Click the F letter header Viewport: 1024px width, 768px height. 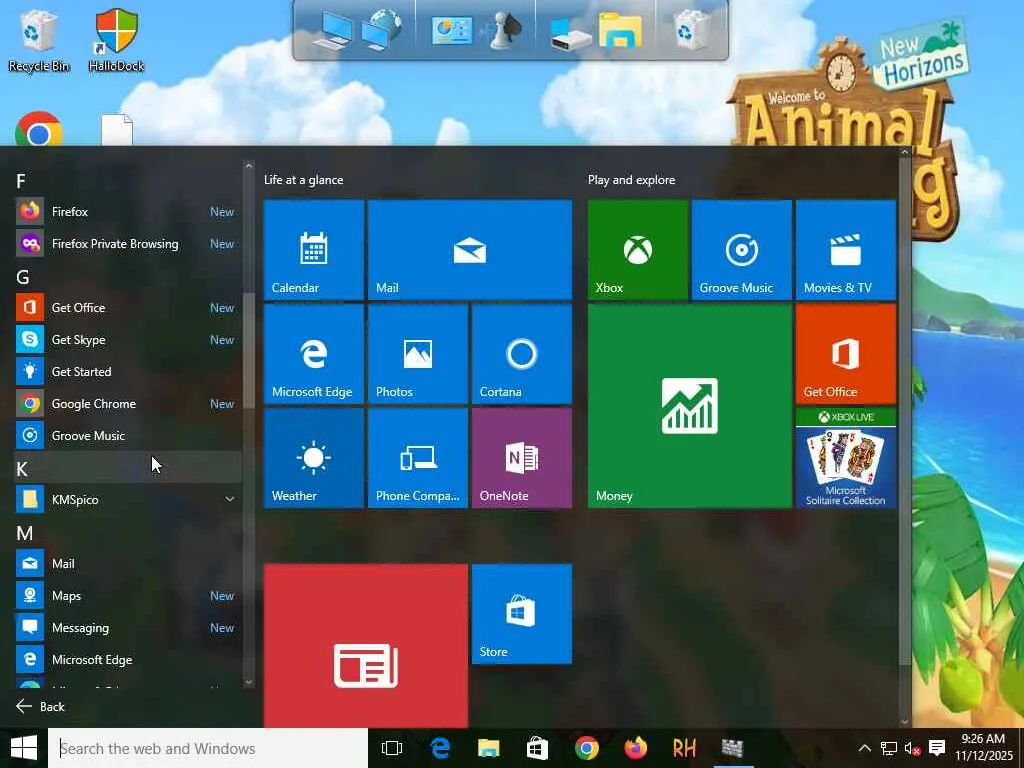point(21,181)
